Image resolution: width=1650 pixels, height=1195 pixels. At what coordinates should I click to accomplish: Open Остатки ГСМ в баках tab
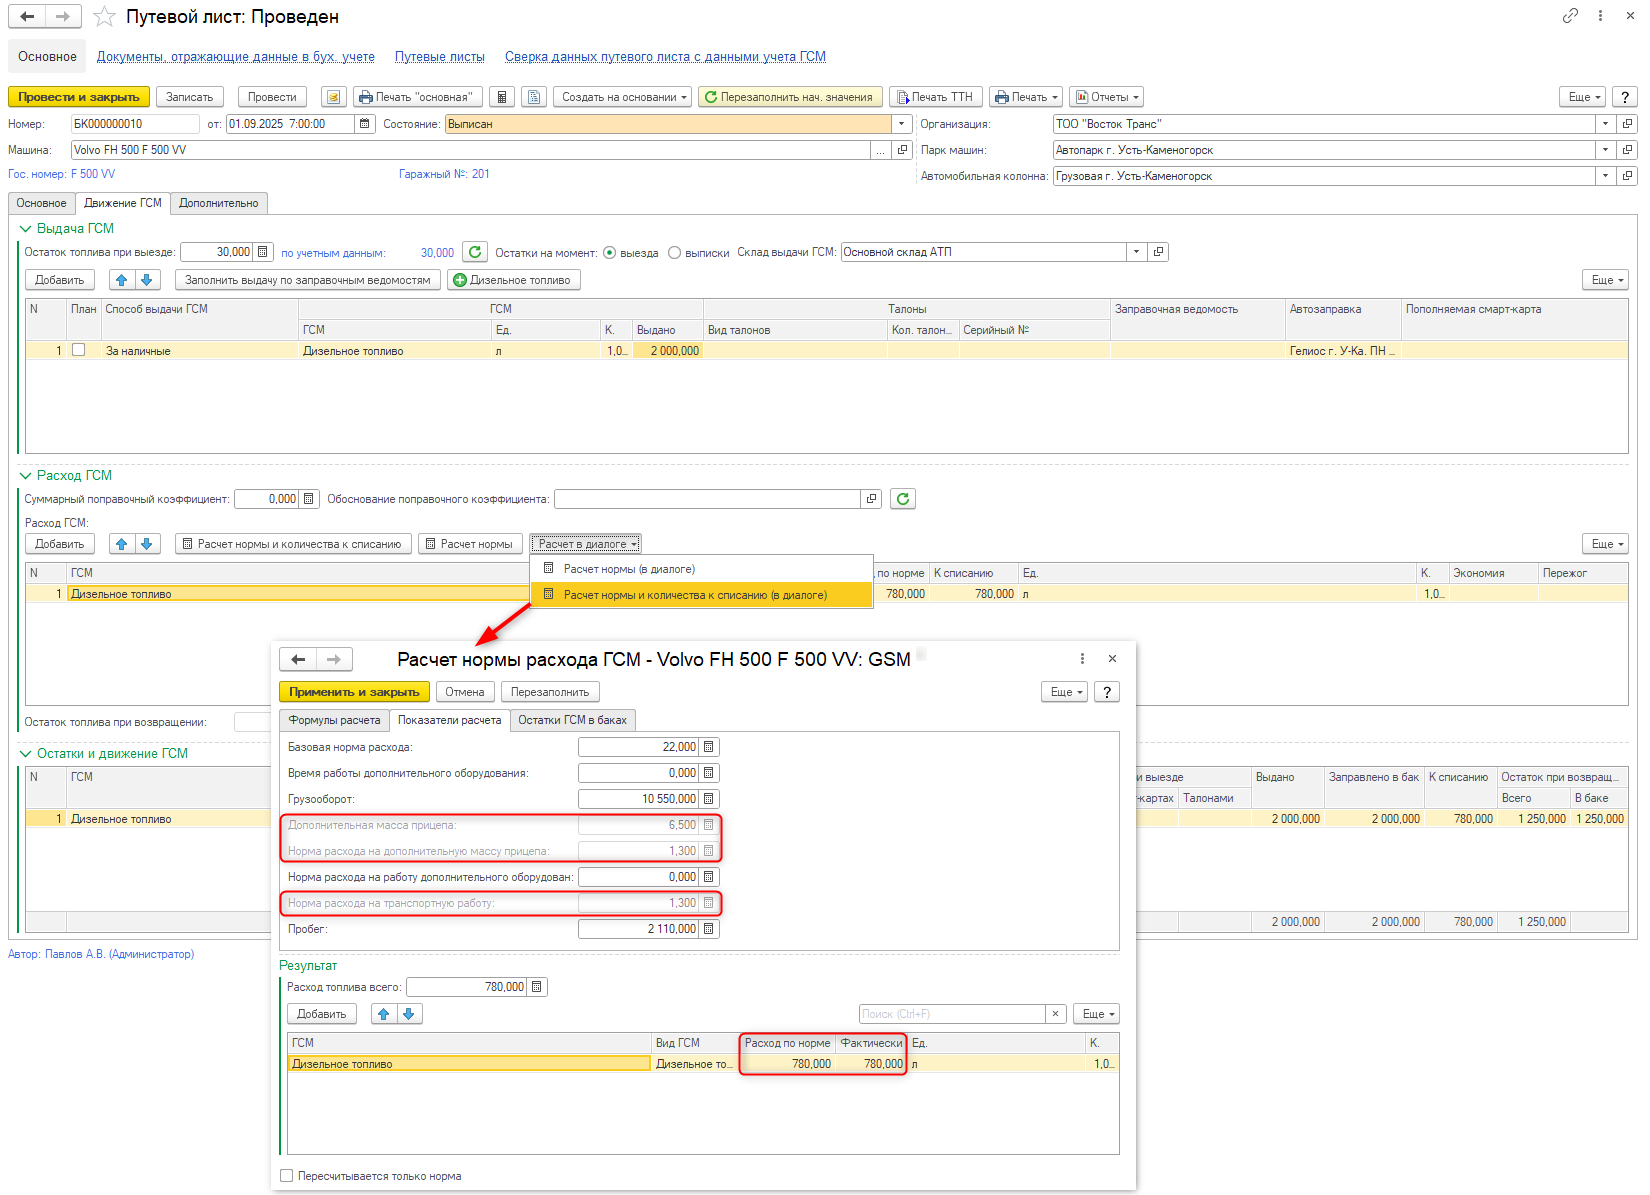click(572, 720)
